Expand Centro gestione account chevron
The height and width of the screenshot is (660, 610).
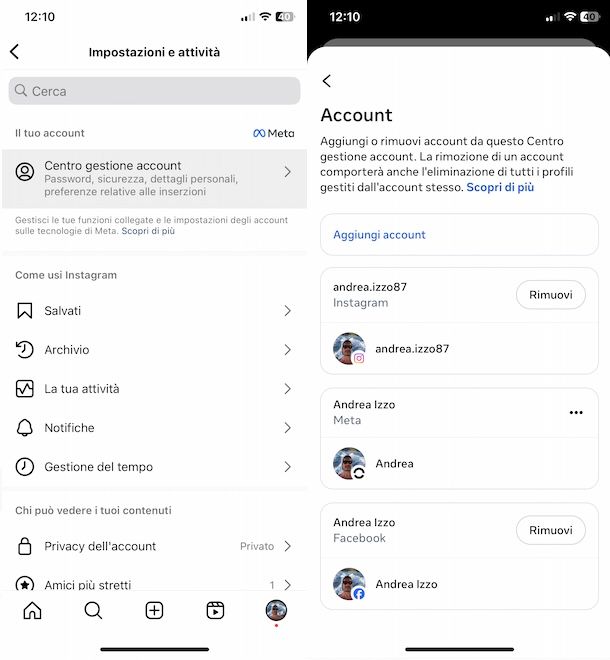(x=288, y=172)
